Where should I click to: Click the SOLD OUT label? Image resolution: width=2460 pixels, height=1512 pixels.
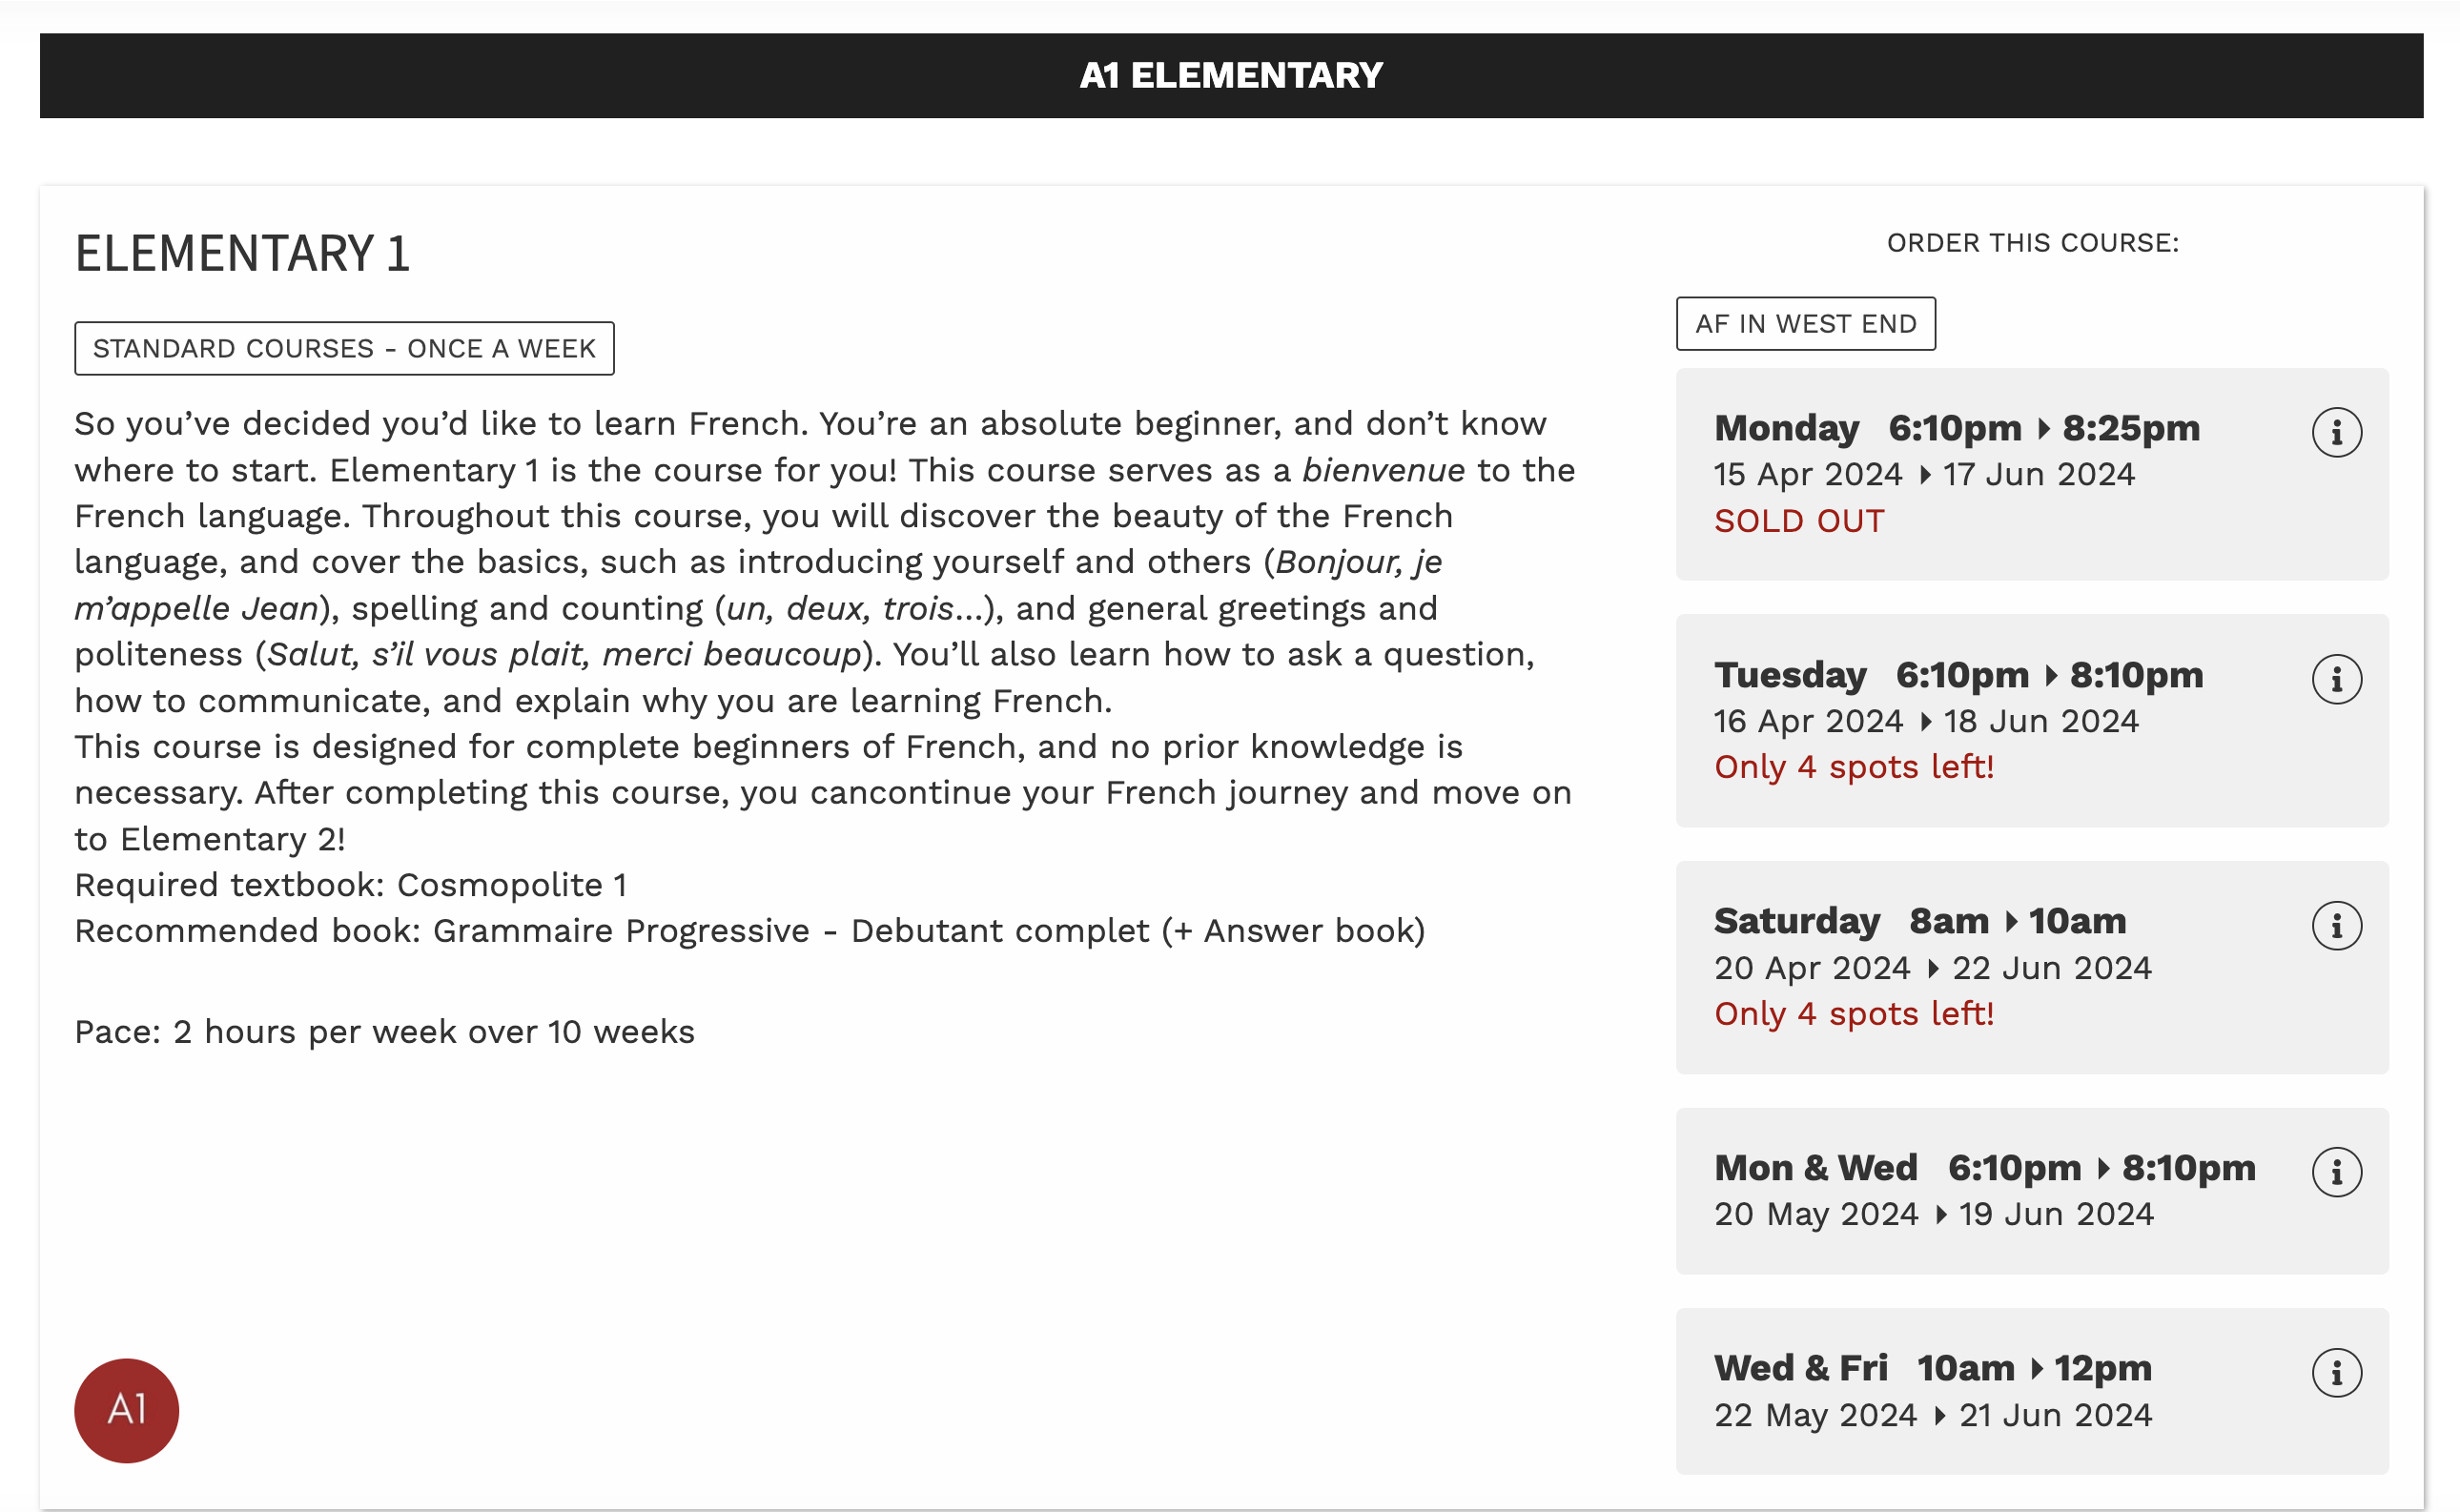[x=1798, y=521]
